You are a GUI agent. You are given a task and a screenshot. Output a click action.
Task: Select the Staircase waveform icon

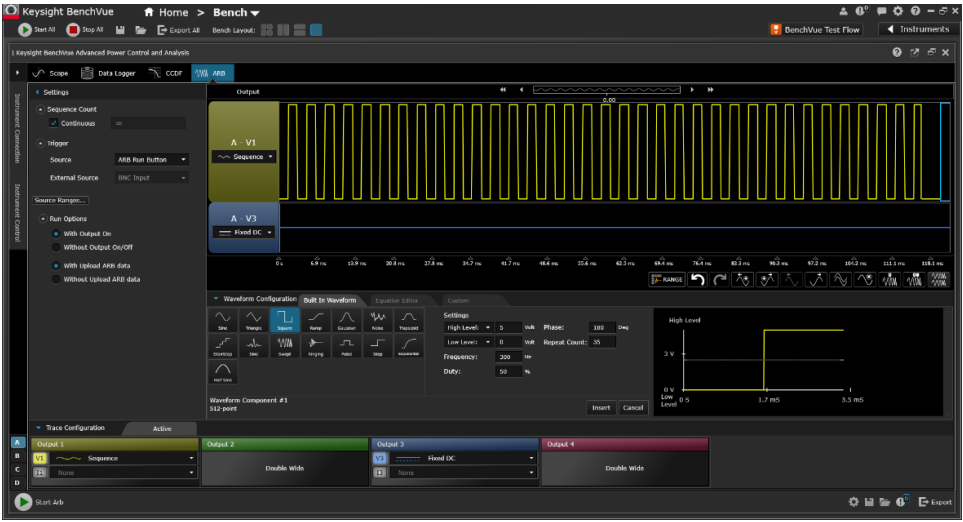[x=222, y=346]
